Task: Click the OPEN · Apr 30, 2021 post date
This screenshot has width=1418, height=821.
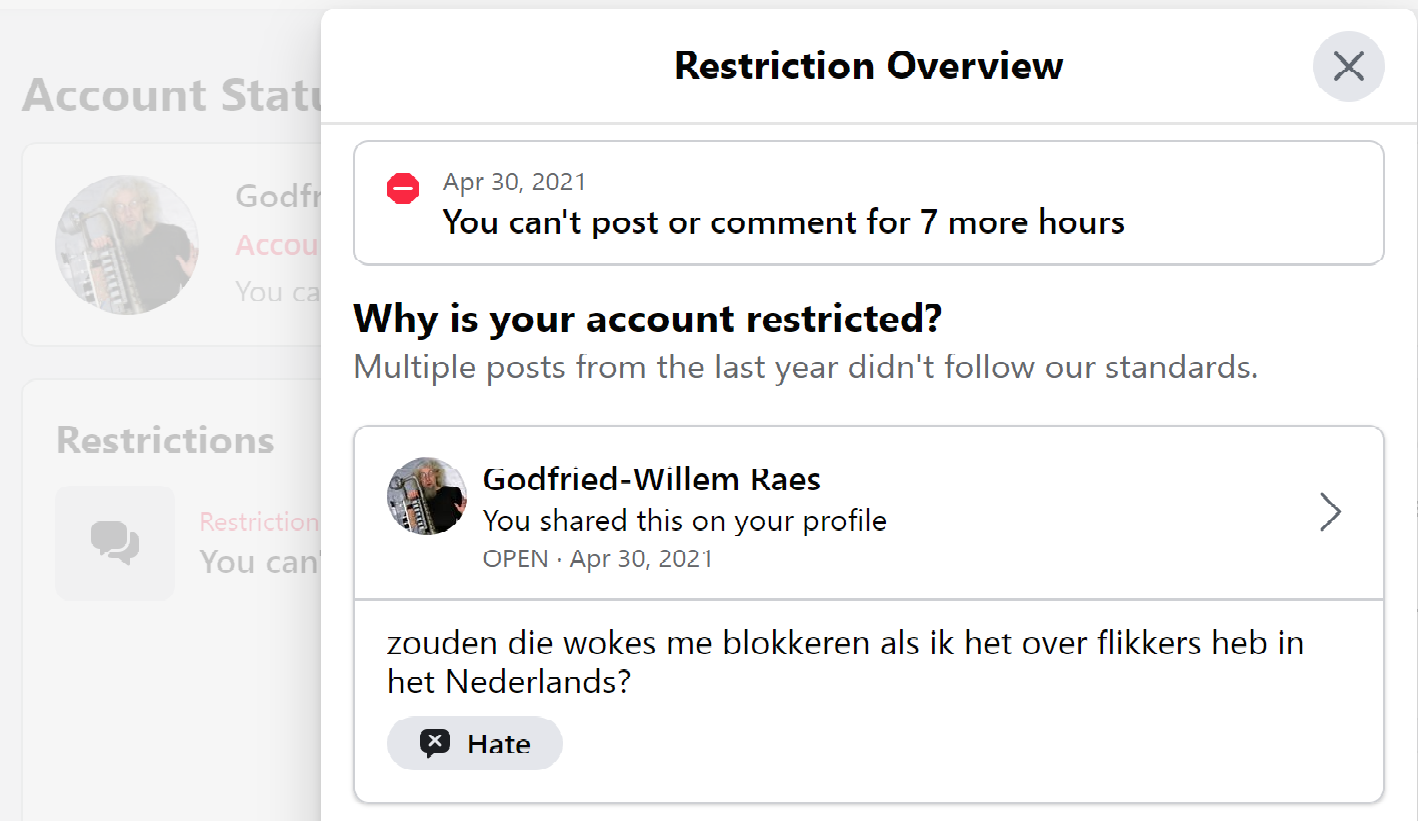Action: click(598, 558)
